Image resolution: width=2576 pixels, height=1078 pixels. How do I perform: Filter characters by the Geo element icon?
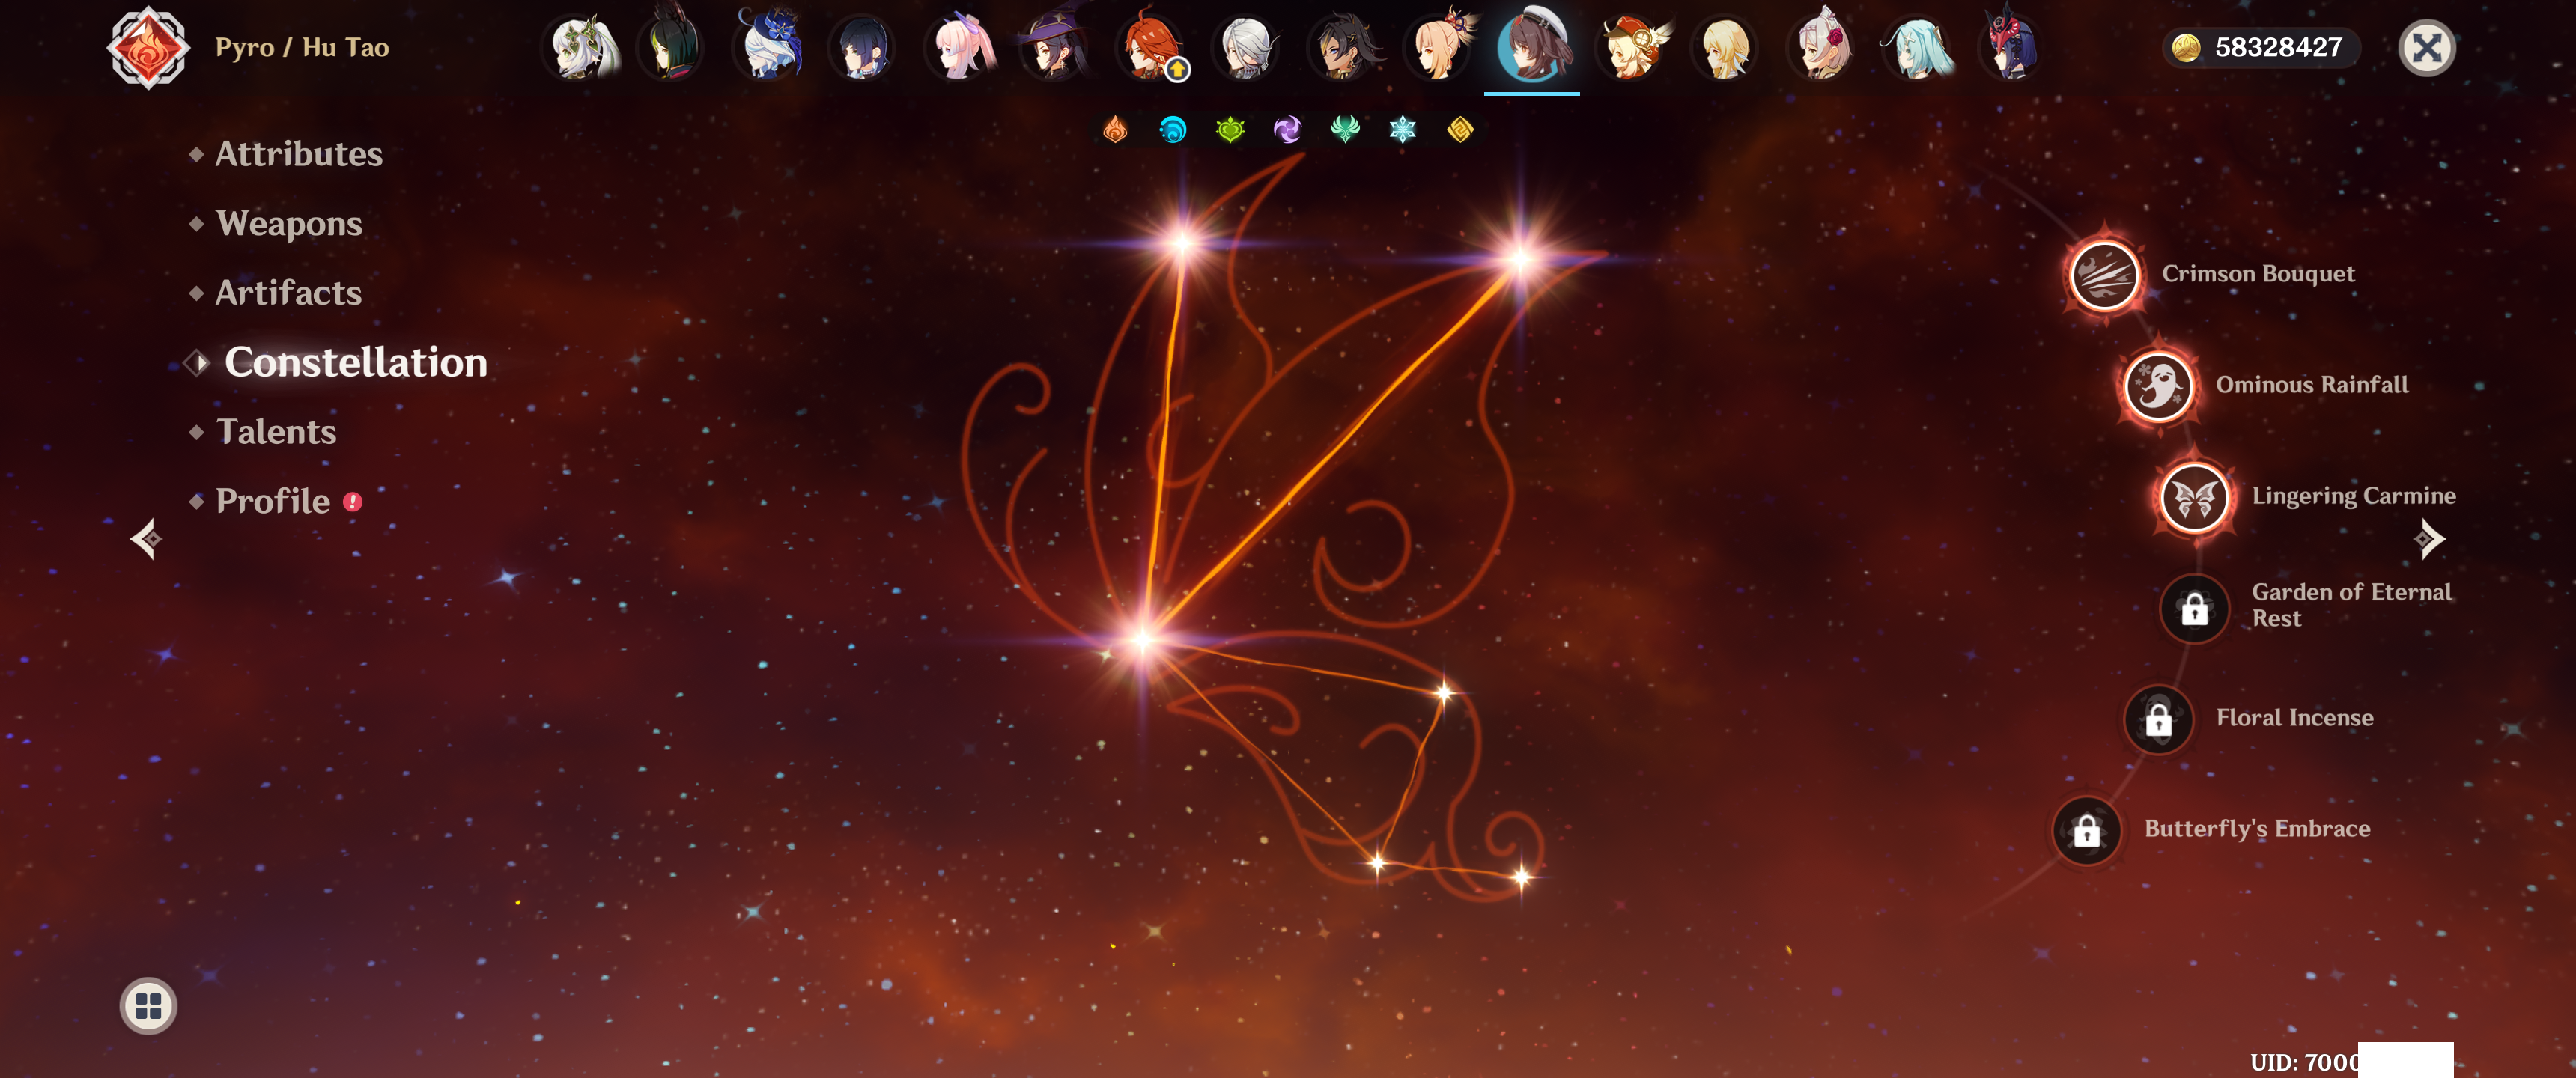click(x=1460, y=129)
